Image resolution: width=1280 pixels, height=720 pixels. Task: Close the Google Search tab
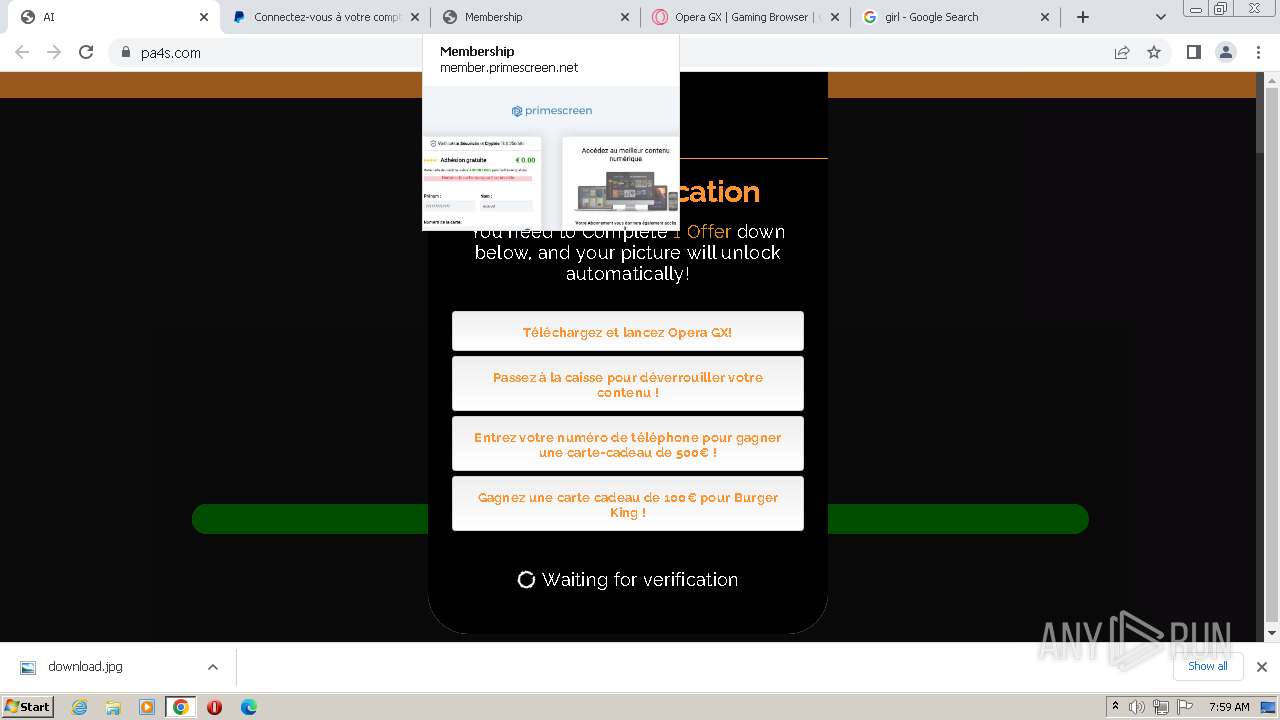pos(1045,17)
